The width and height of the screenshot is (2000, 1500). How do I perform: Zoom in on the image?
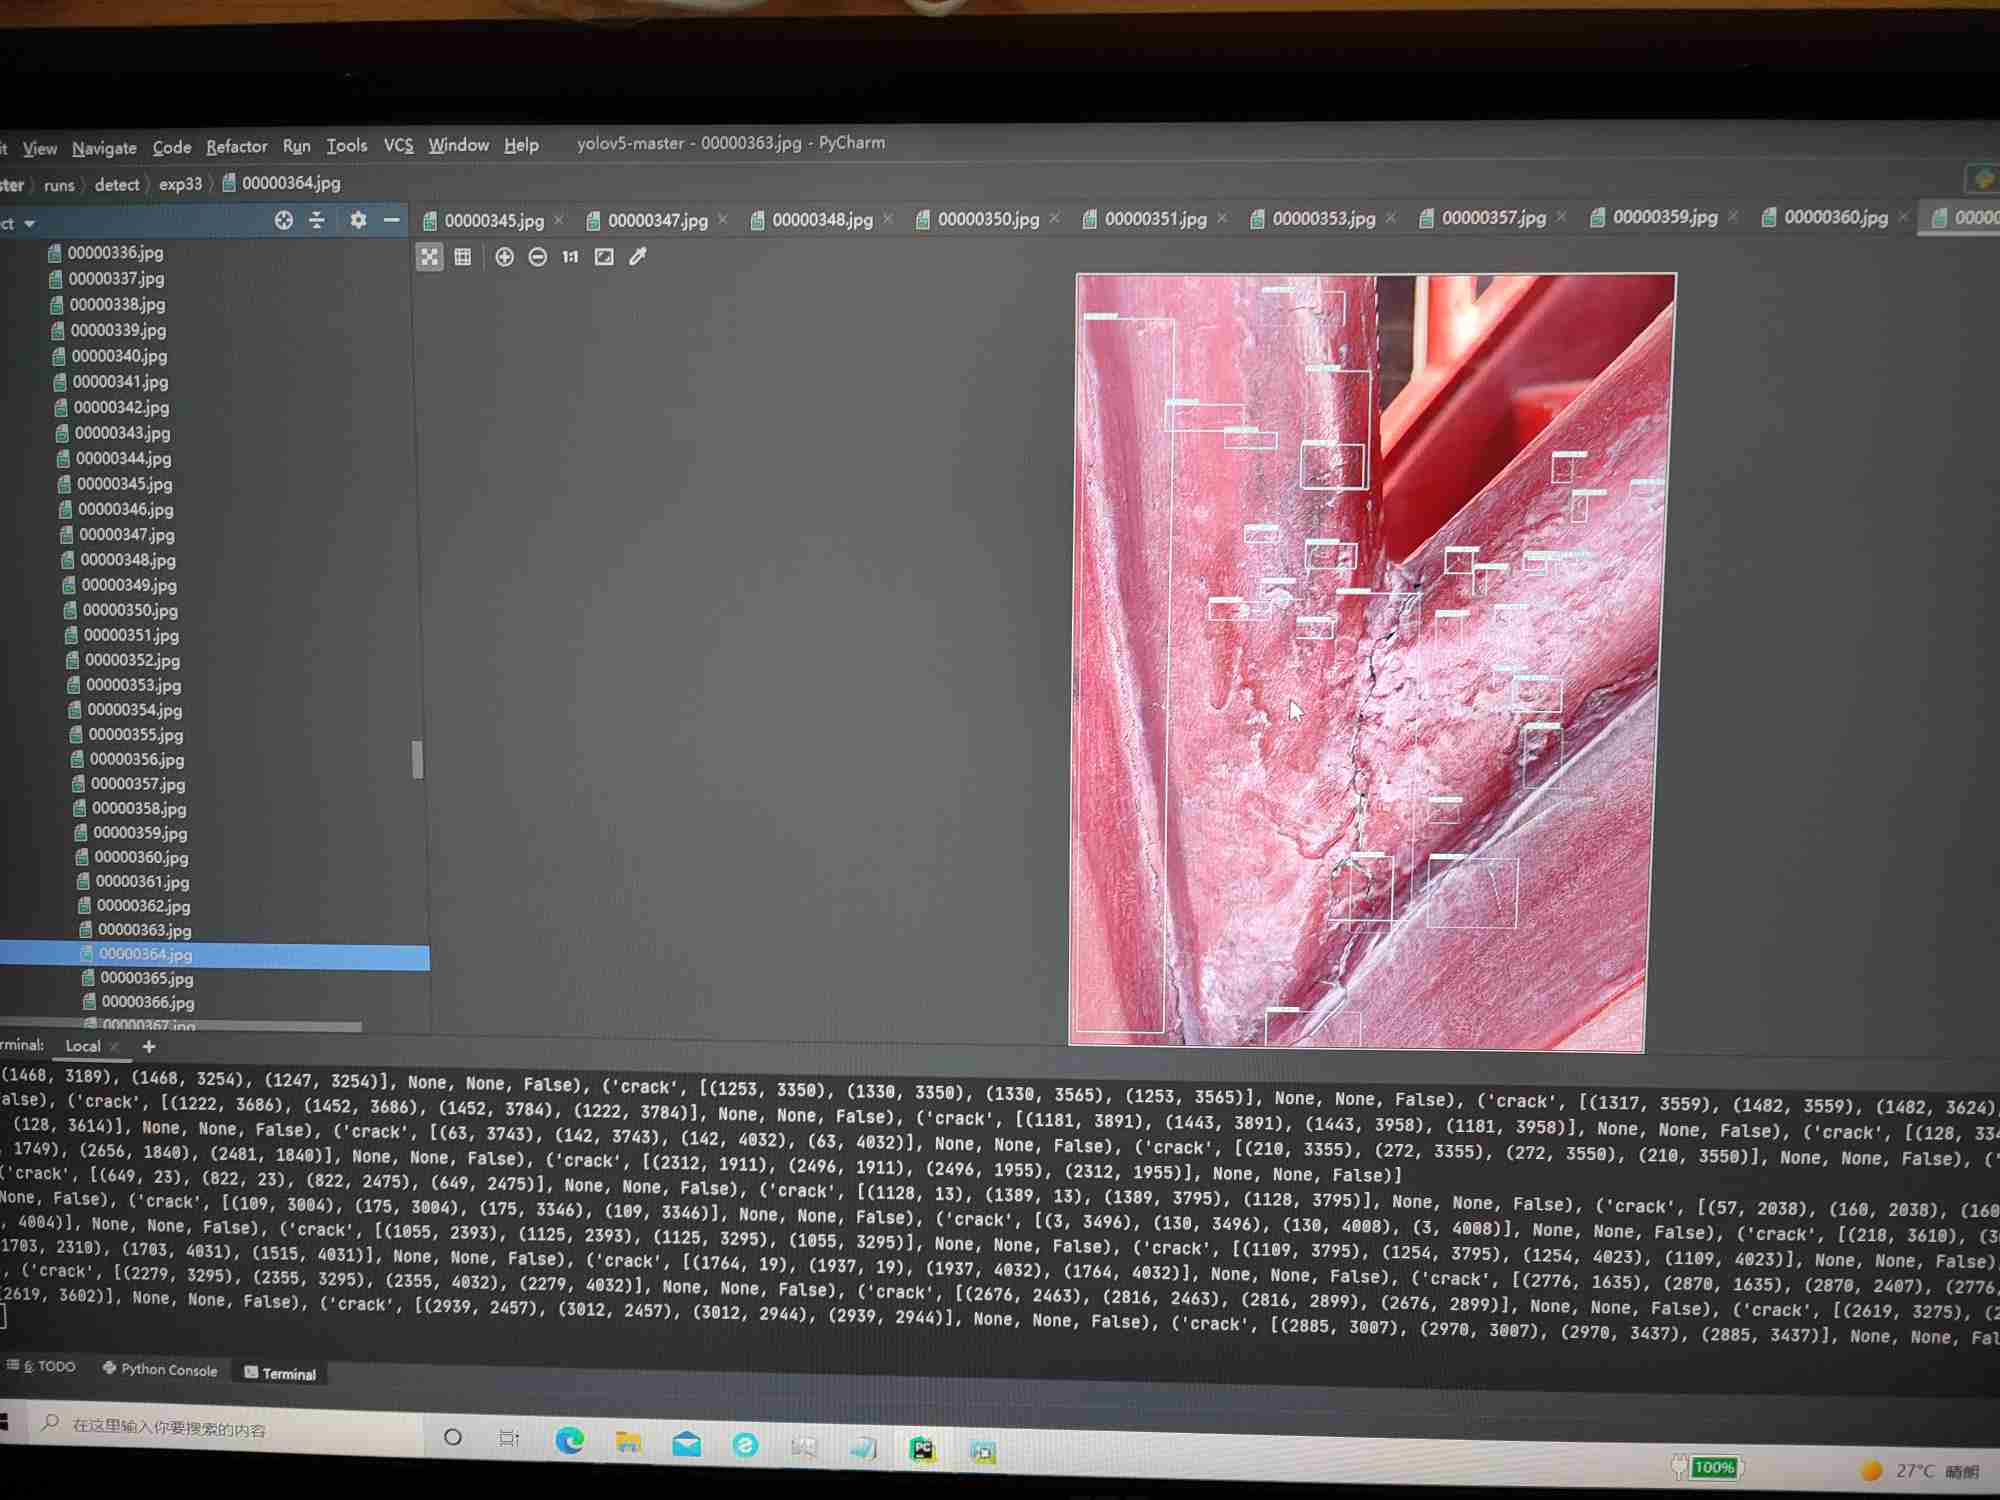(x=505, y=257)
